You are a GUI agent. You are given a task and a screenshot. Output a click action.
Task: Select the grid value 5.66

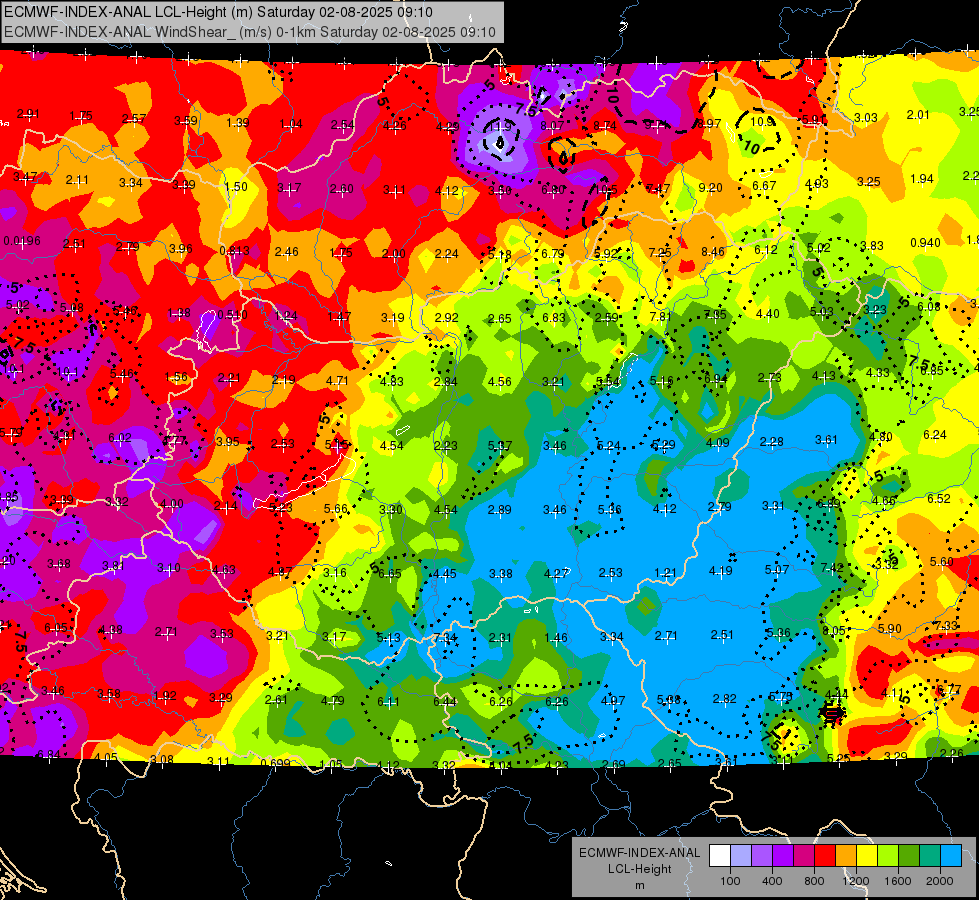point(335,508)
